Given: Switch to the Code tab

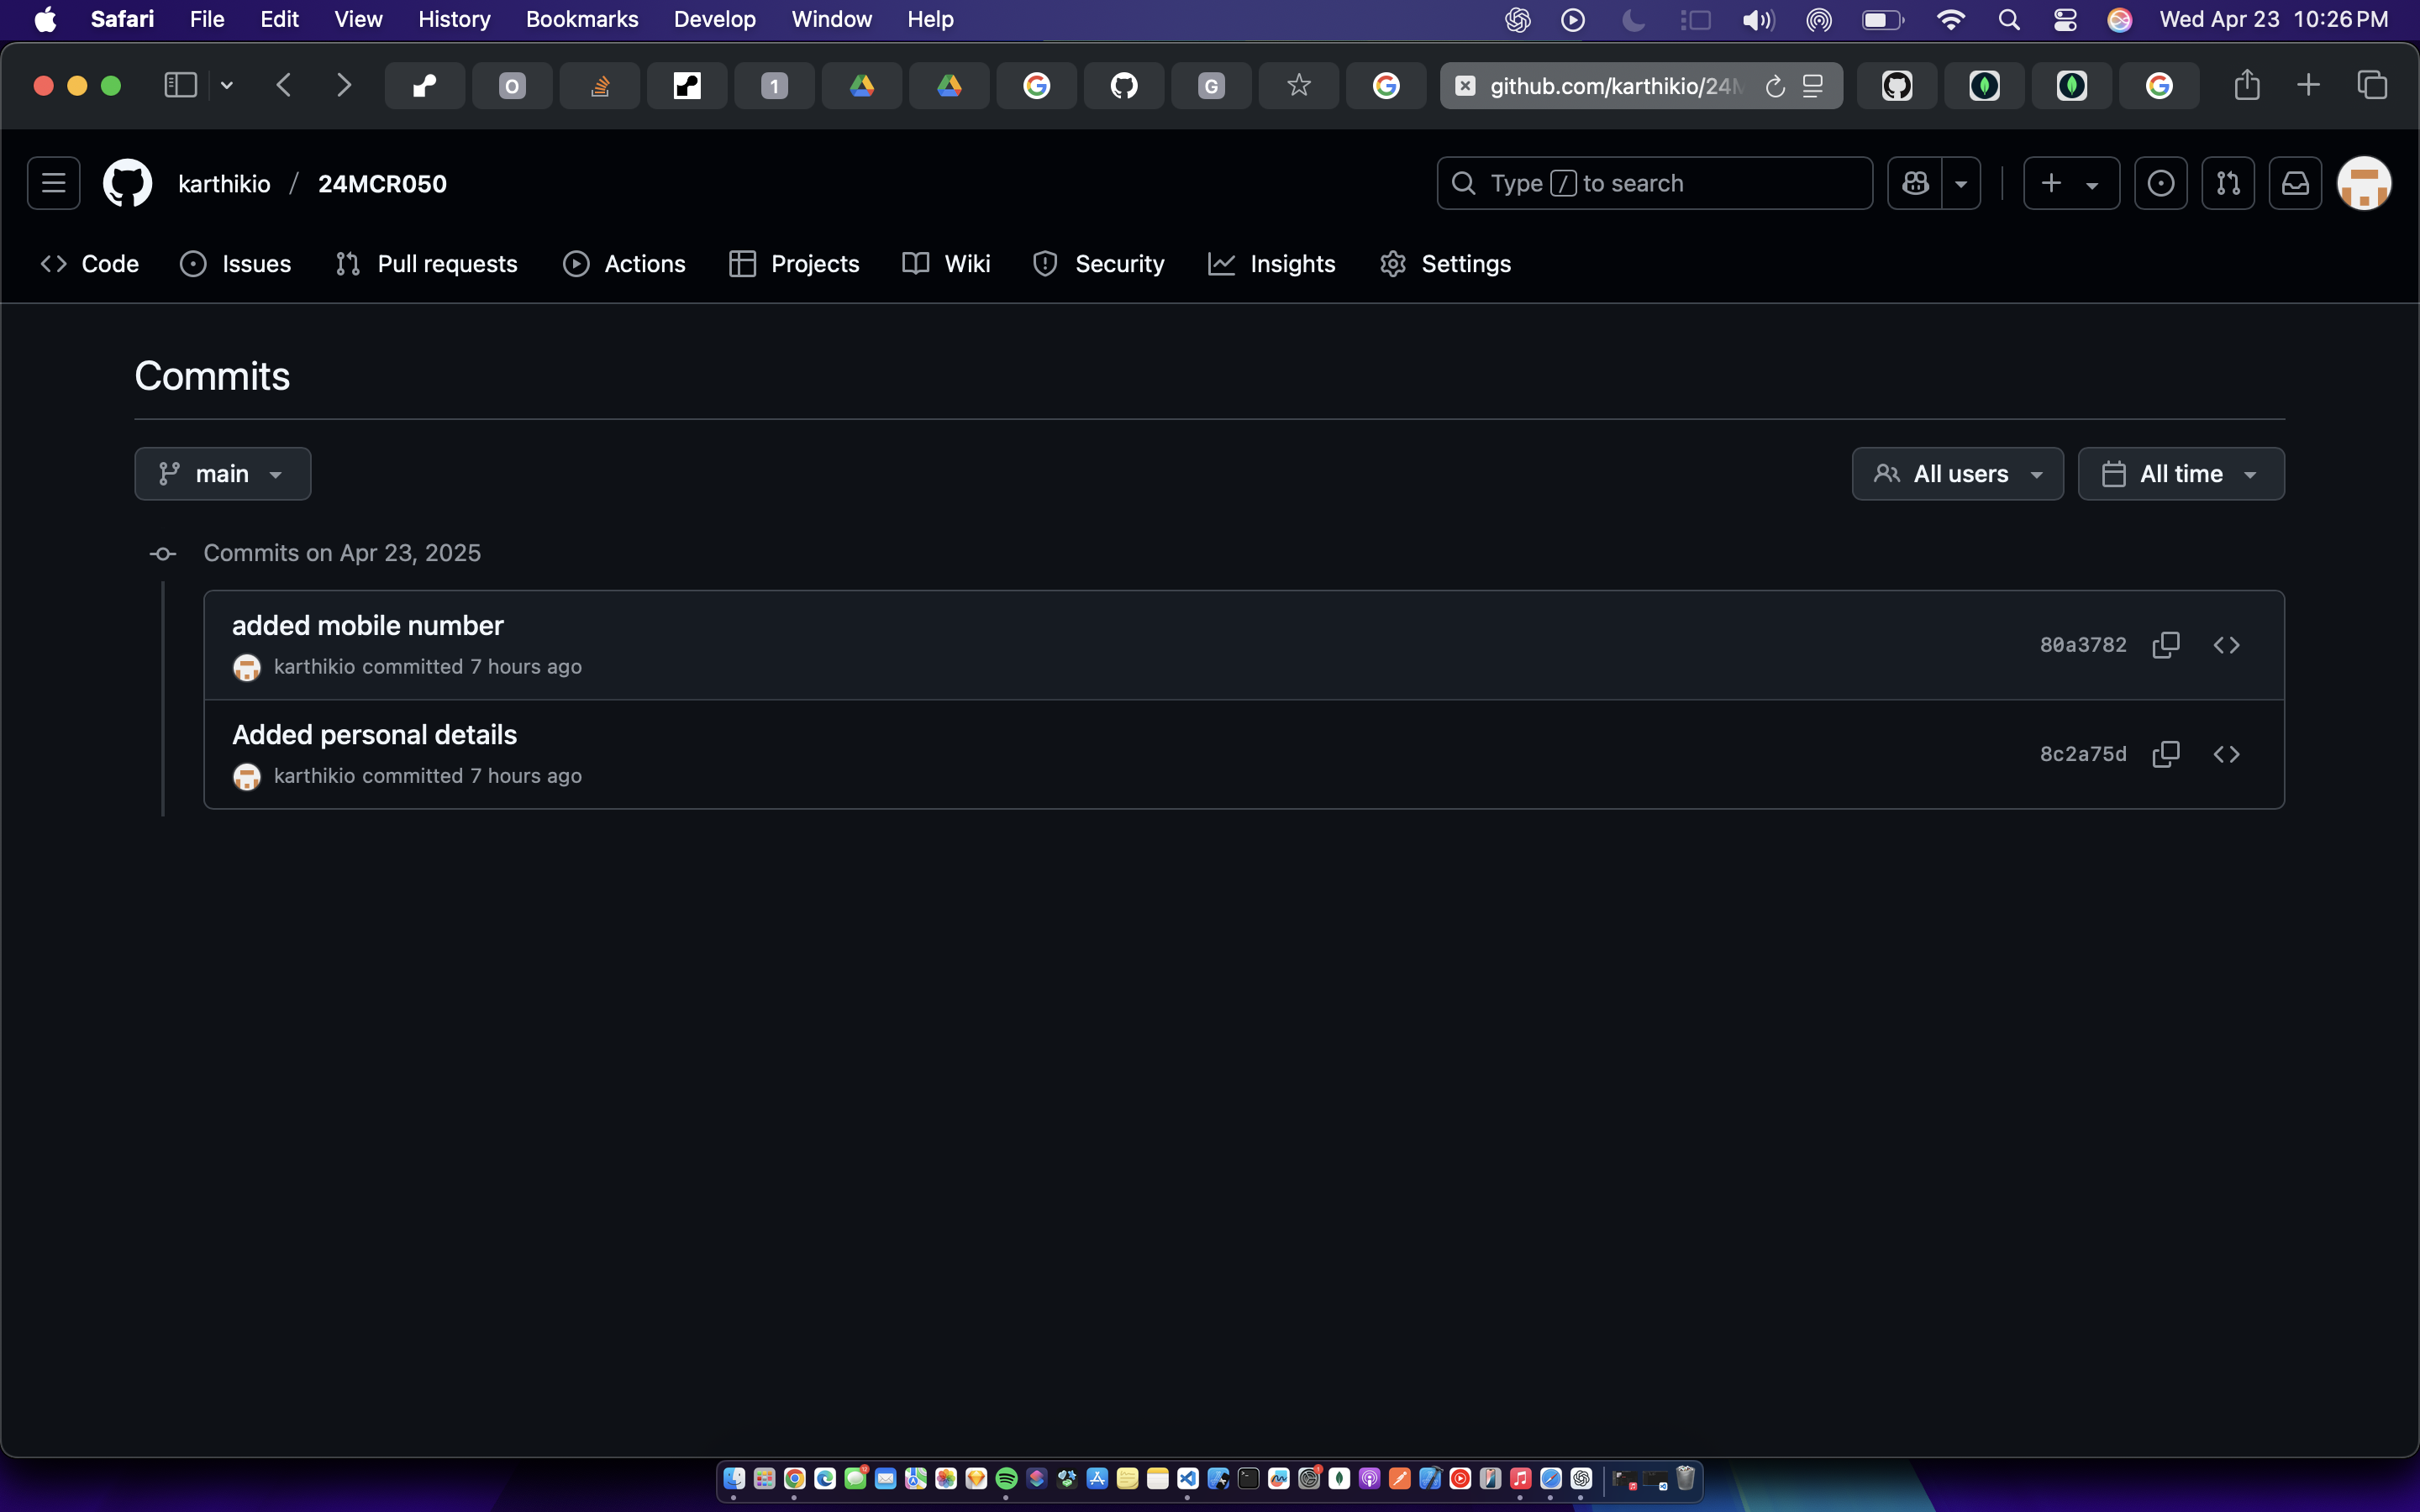Looking at the screenshot, I should pyautogui.click(x=89, y=264).
